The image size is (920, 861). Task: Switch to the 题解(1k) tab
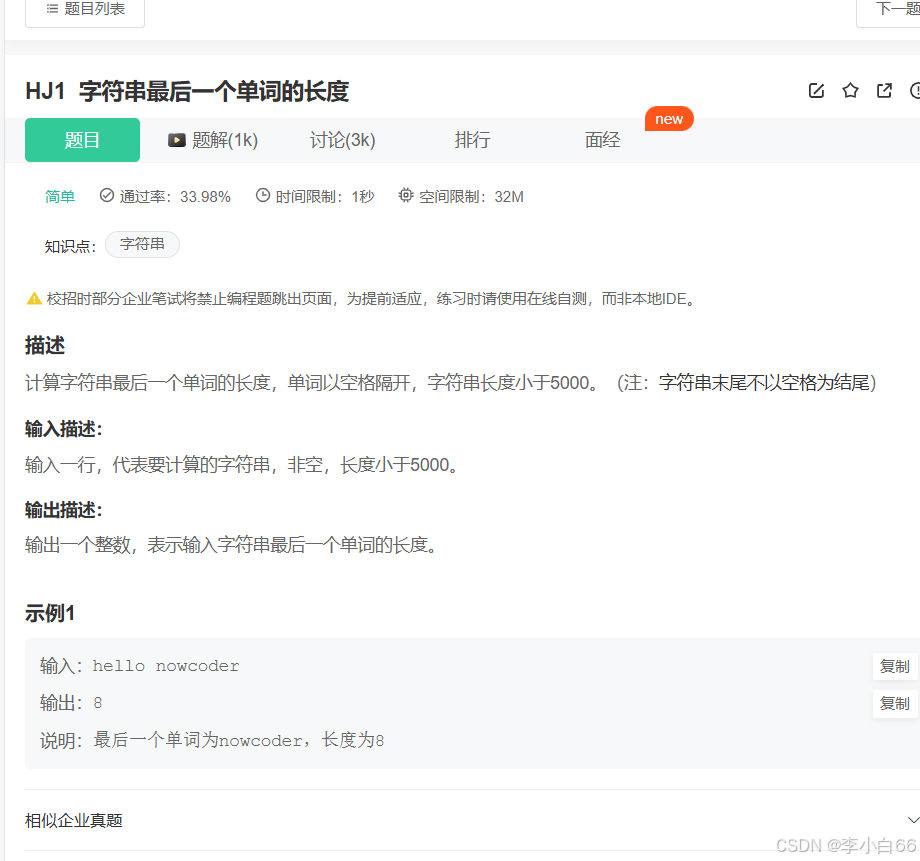214,140
